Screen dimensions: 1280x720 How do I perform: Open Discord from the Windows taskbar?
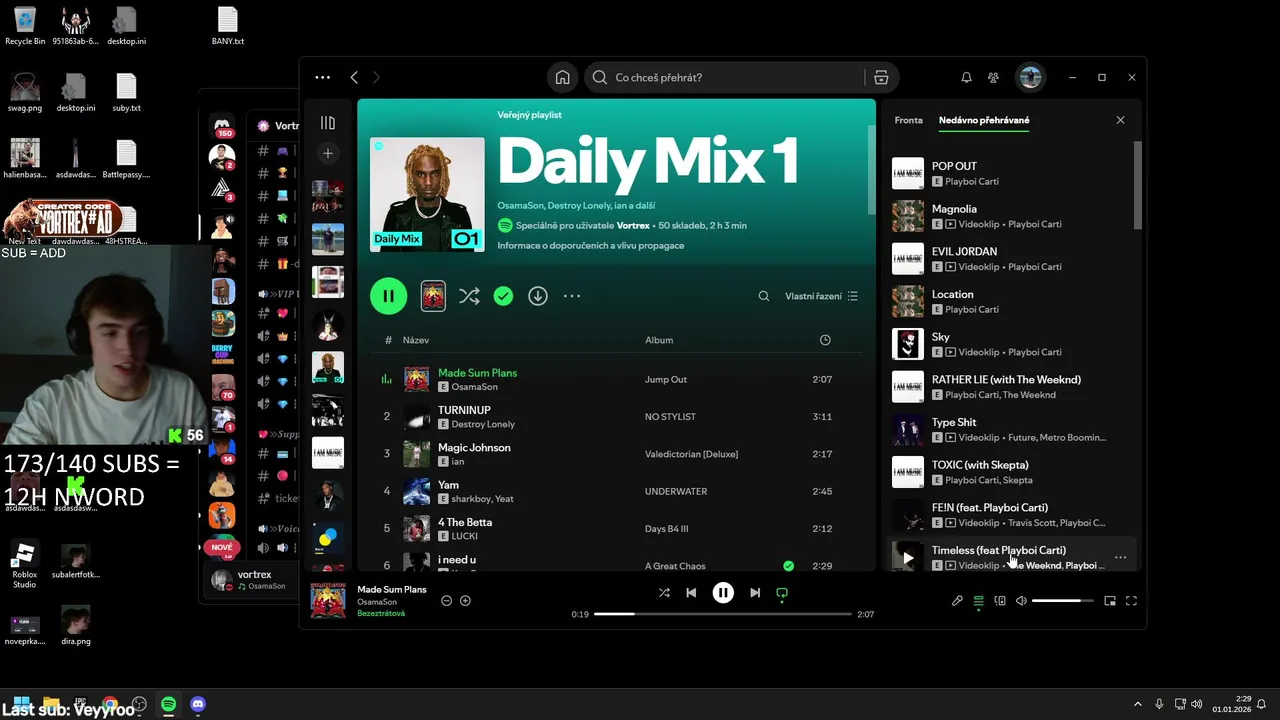pos(198,704)
